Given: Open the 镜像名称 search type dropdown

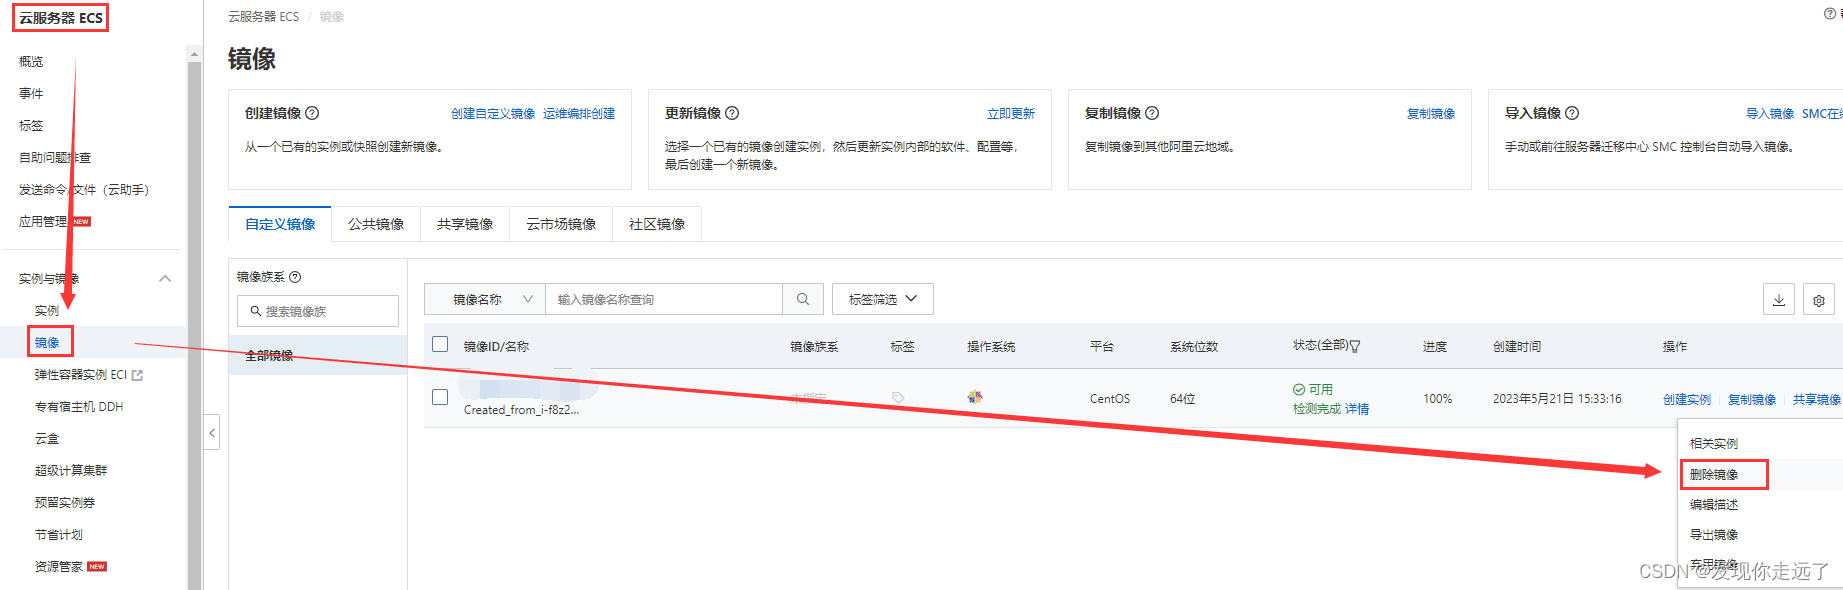Looking at the screenshot, I should [x=485, y=299].
